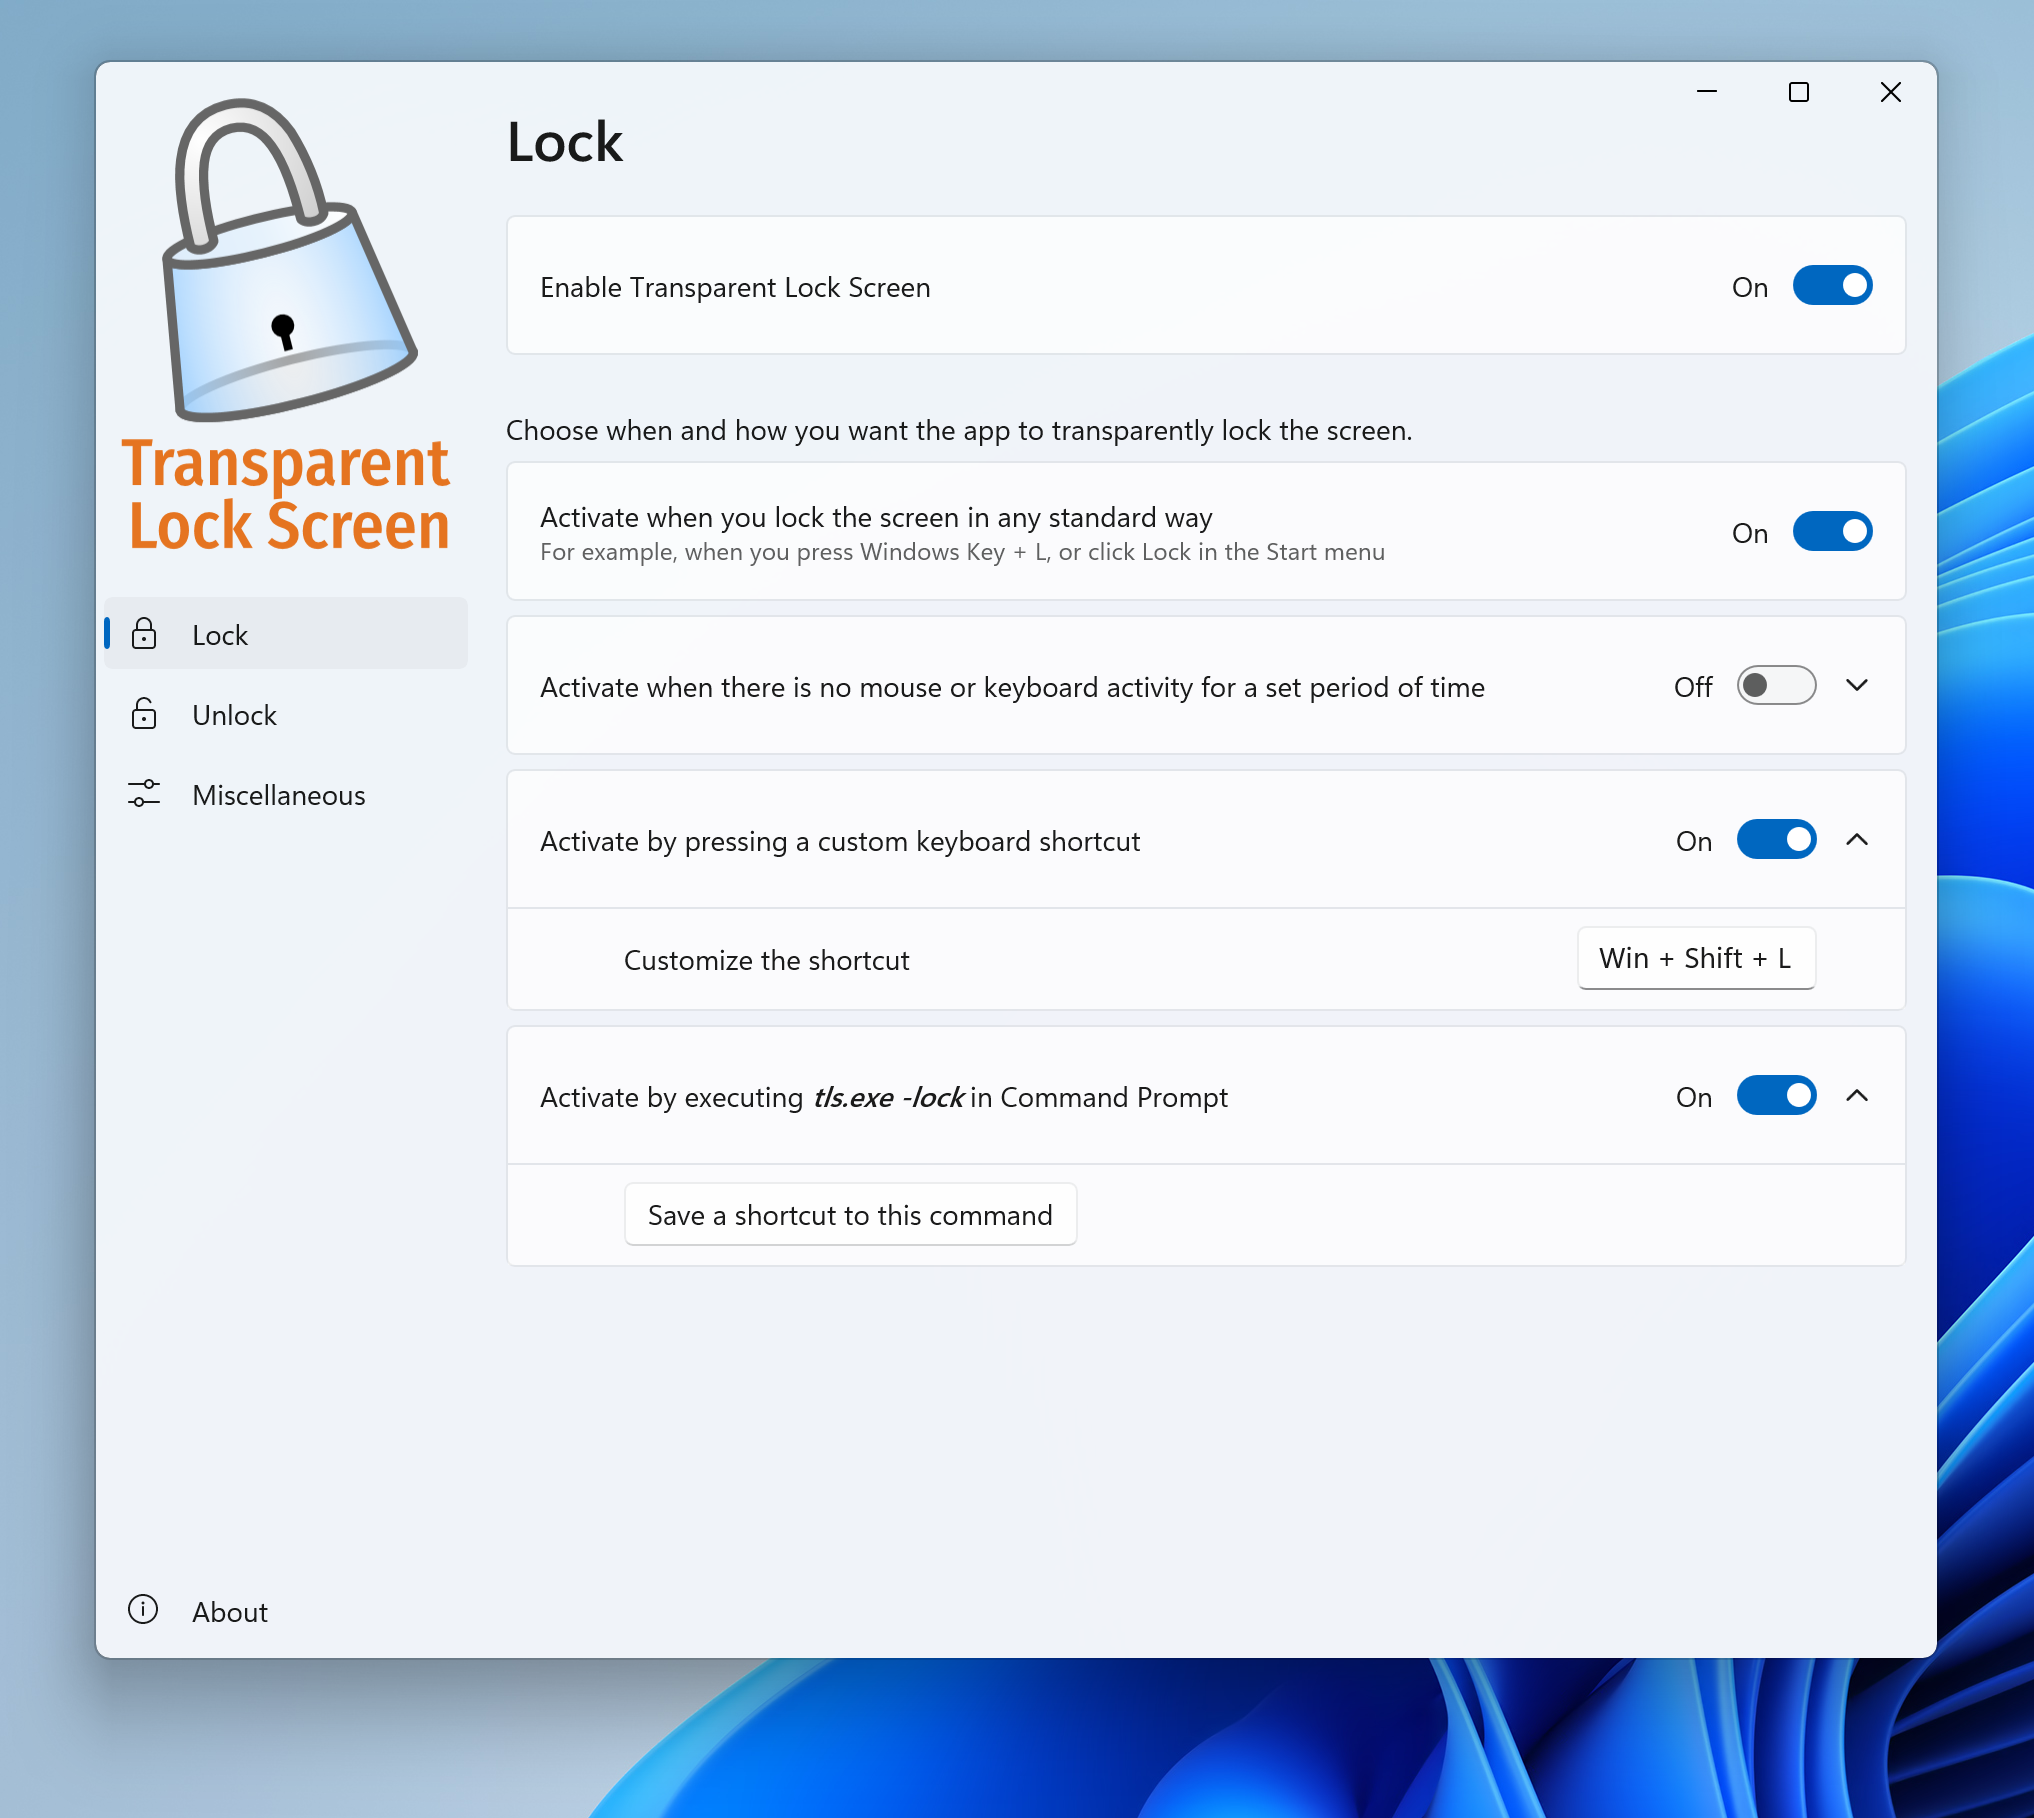Screen dimensions: 2034x1818
Task: Collapse the Command Prompt activation section
Action: [x=1857, y=1096]
